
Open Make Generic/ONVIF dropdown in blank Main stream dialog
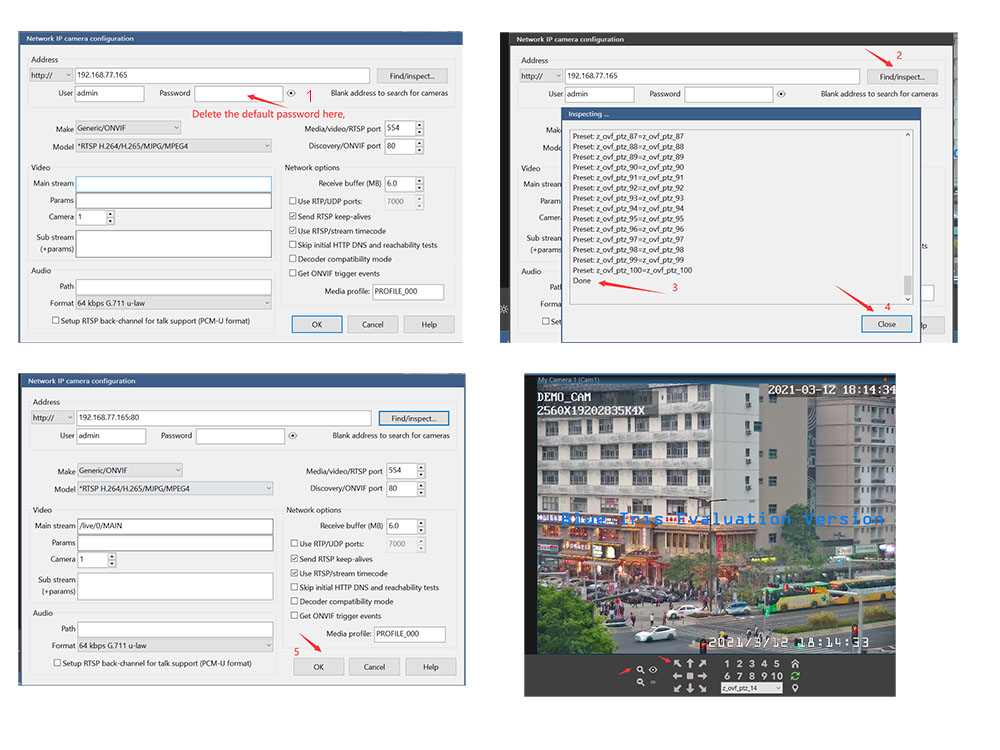point(128,128)
